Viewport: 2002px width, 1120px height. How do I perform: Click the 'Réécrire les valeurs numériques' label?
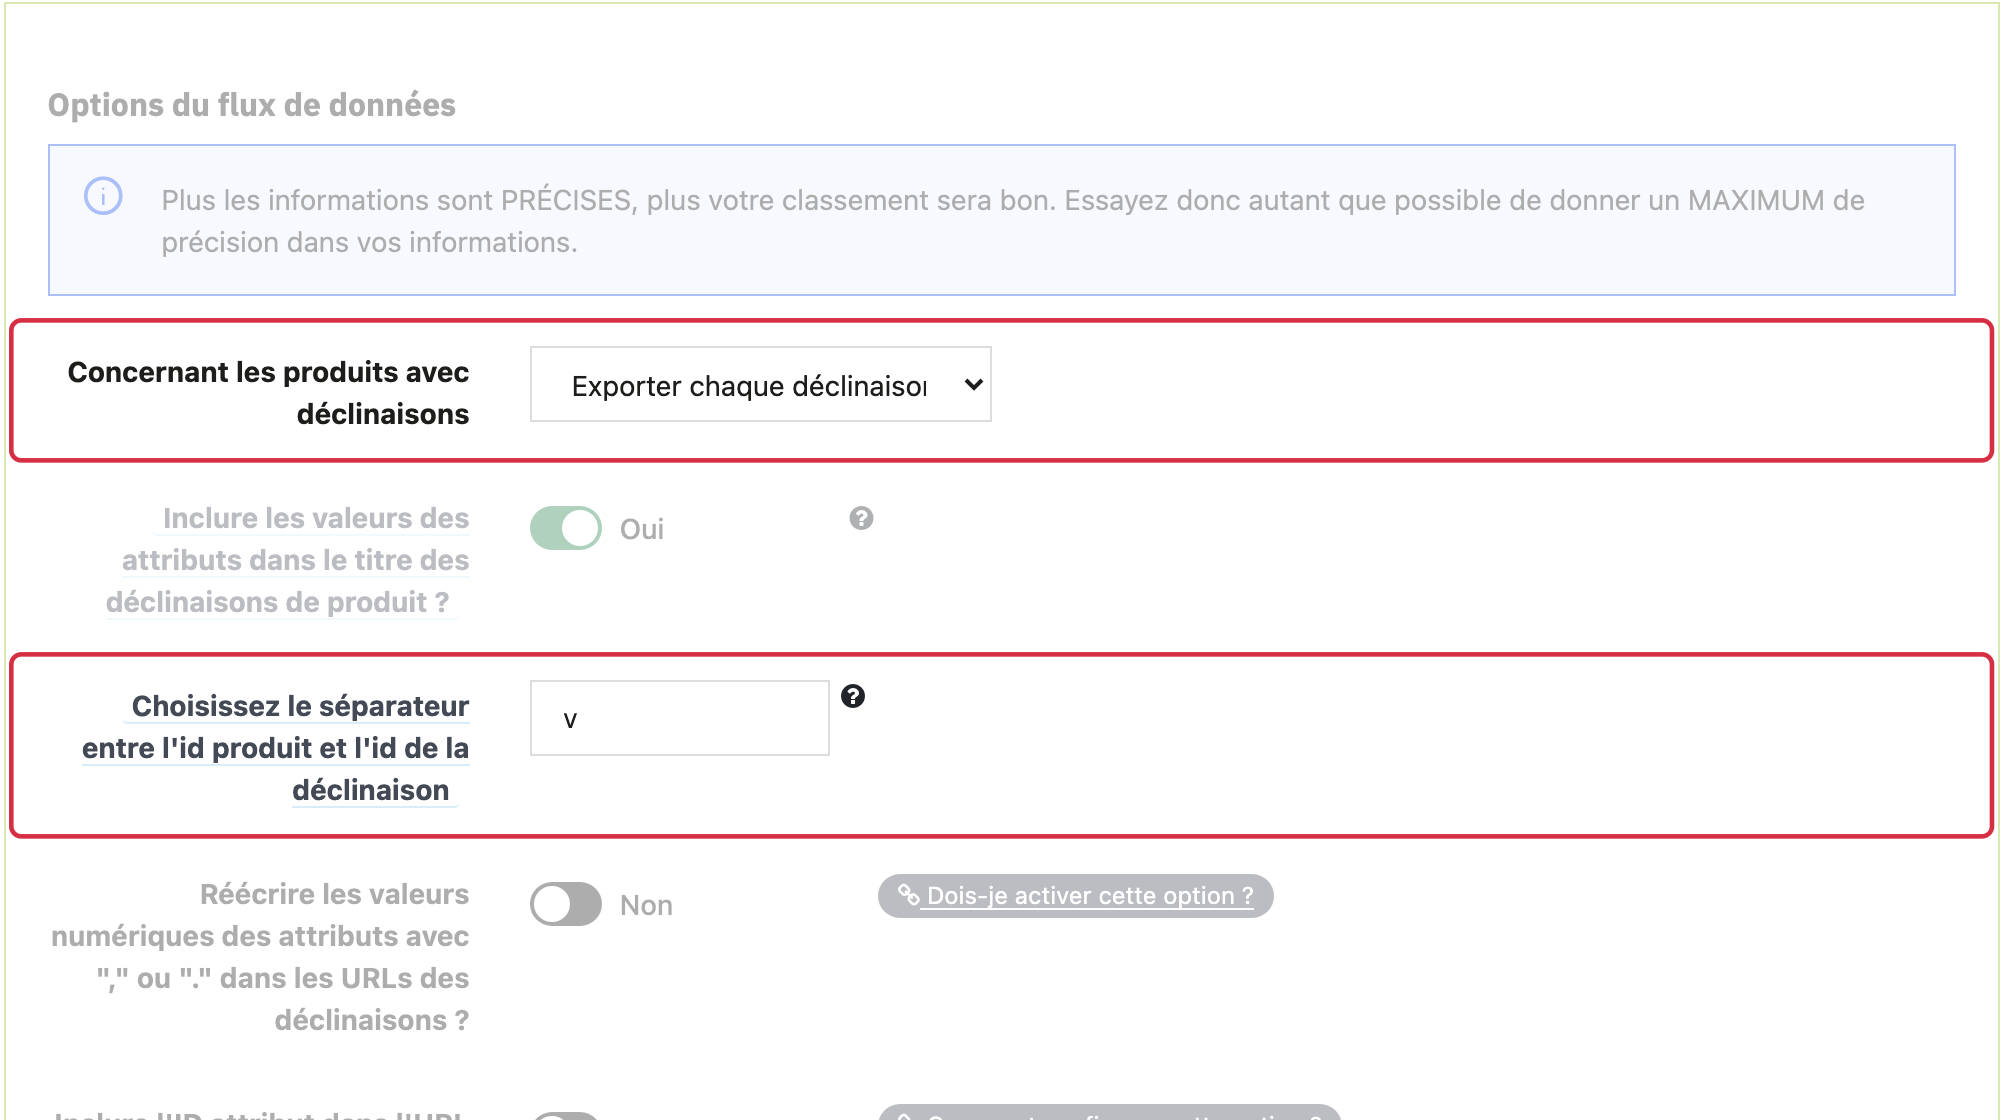pyautogui.click(x=260, y=957)
